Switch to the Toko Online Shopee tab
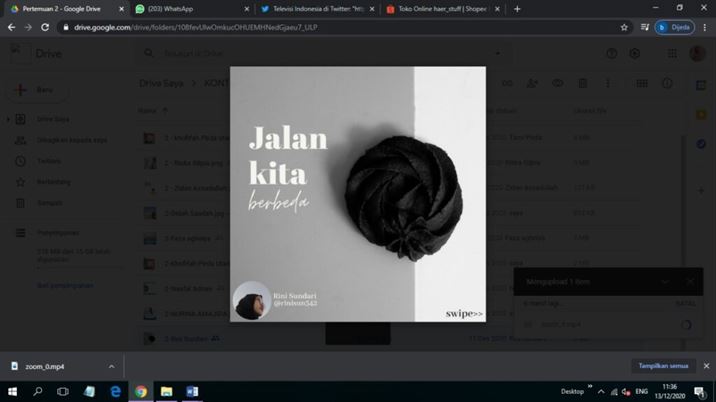 [x=441, y=9]
